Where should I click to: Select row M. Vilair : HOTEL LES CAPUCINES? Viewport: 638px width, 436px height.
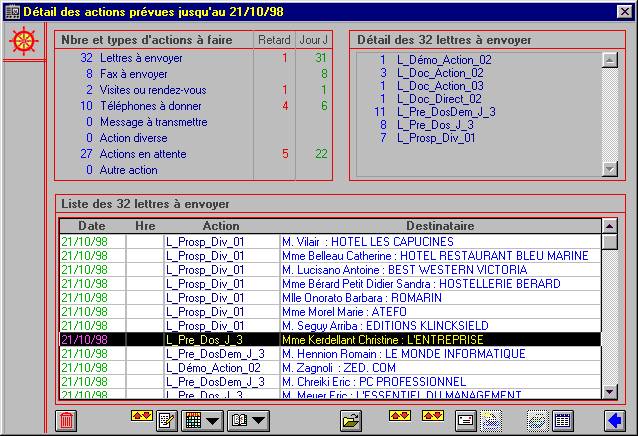point(330,242)
